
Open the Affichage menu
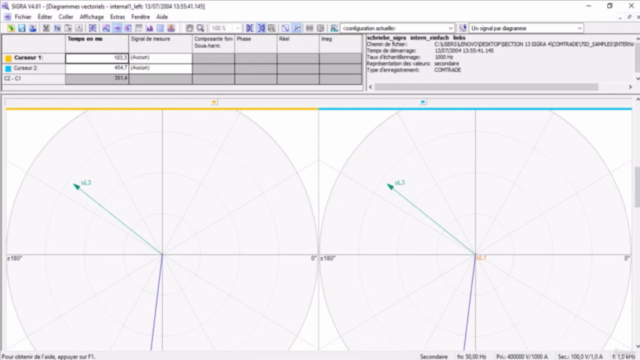point(91,17)
